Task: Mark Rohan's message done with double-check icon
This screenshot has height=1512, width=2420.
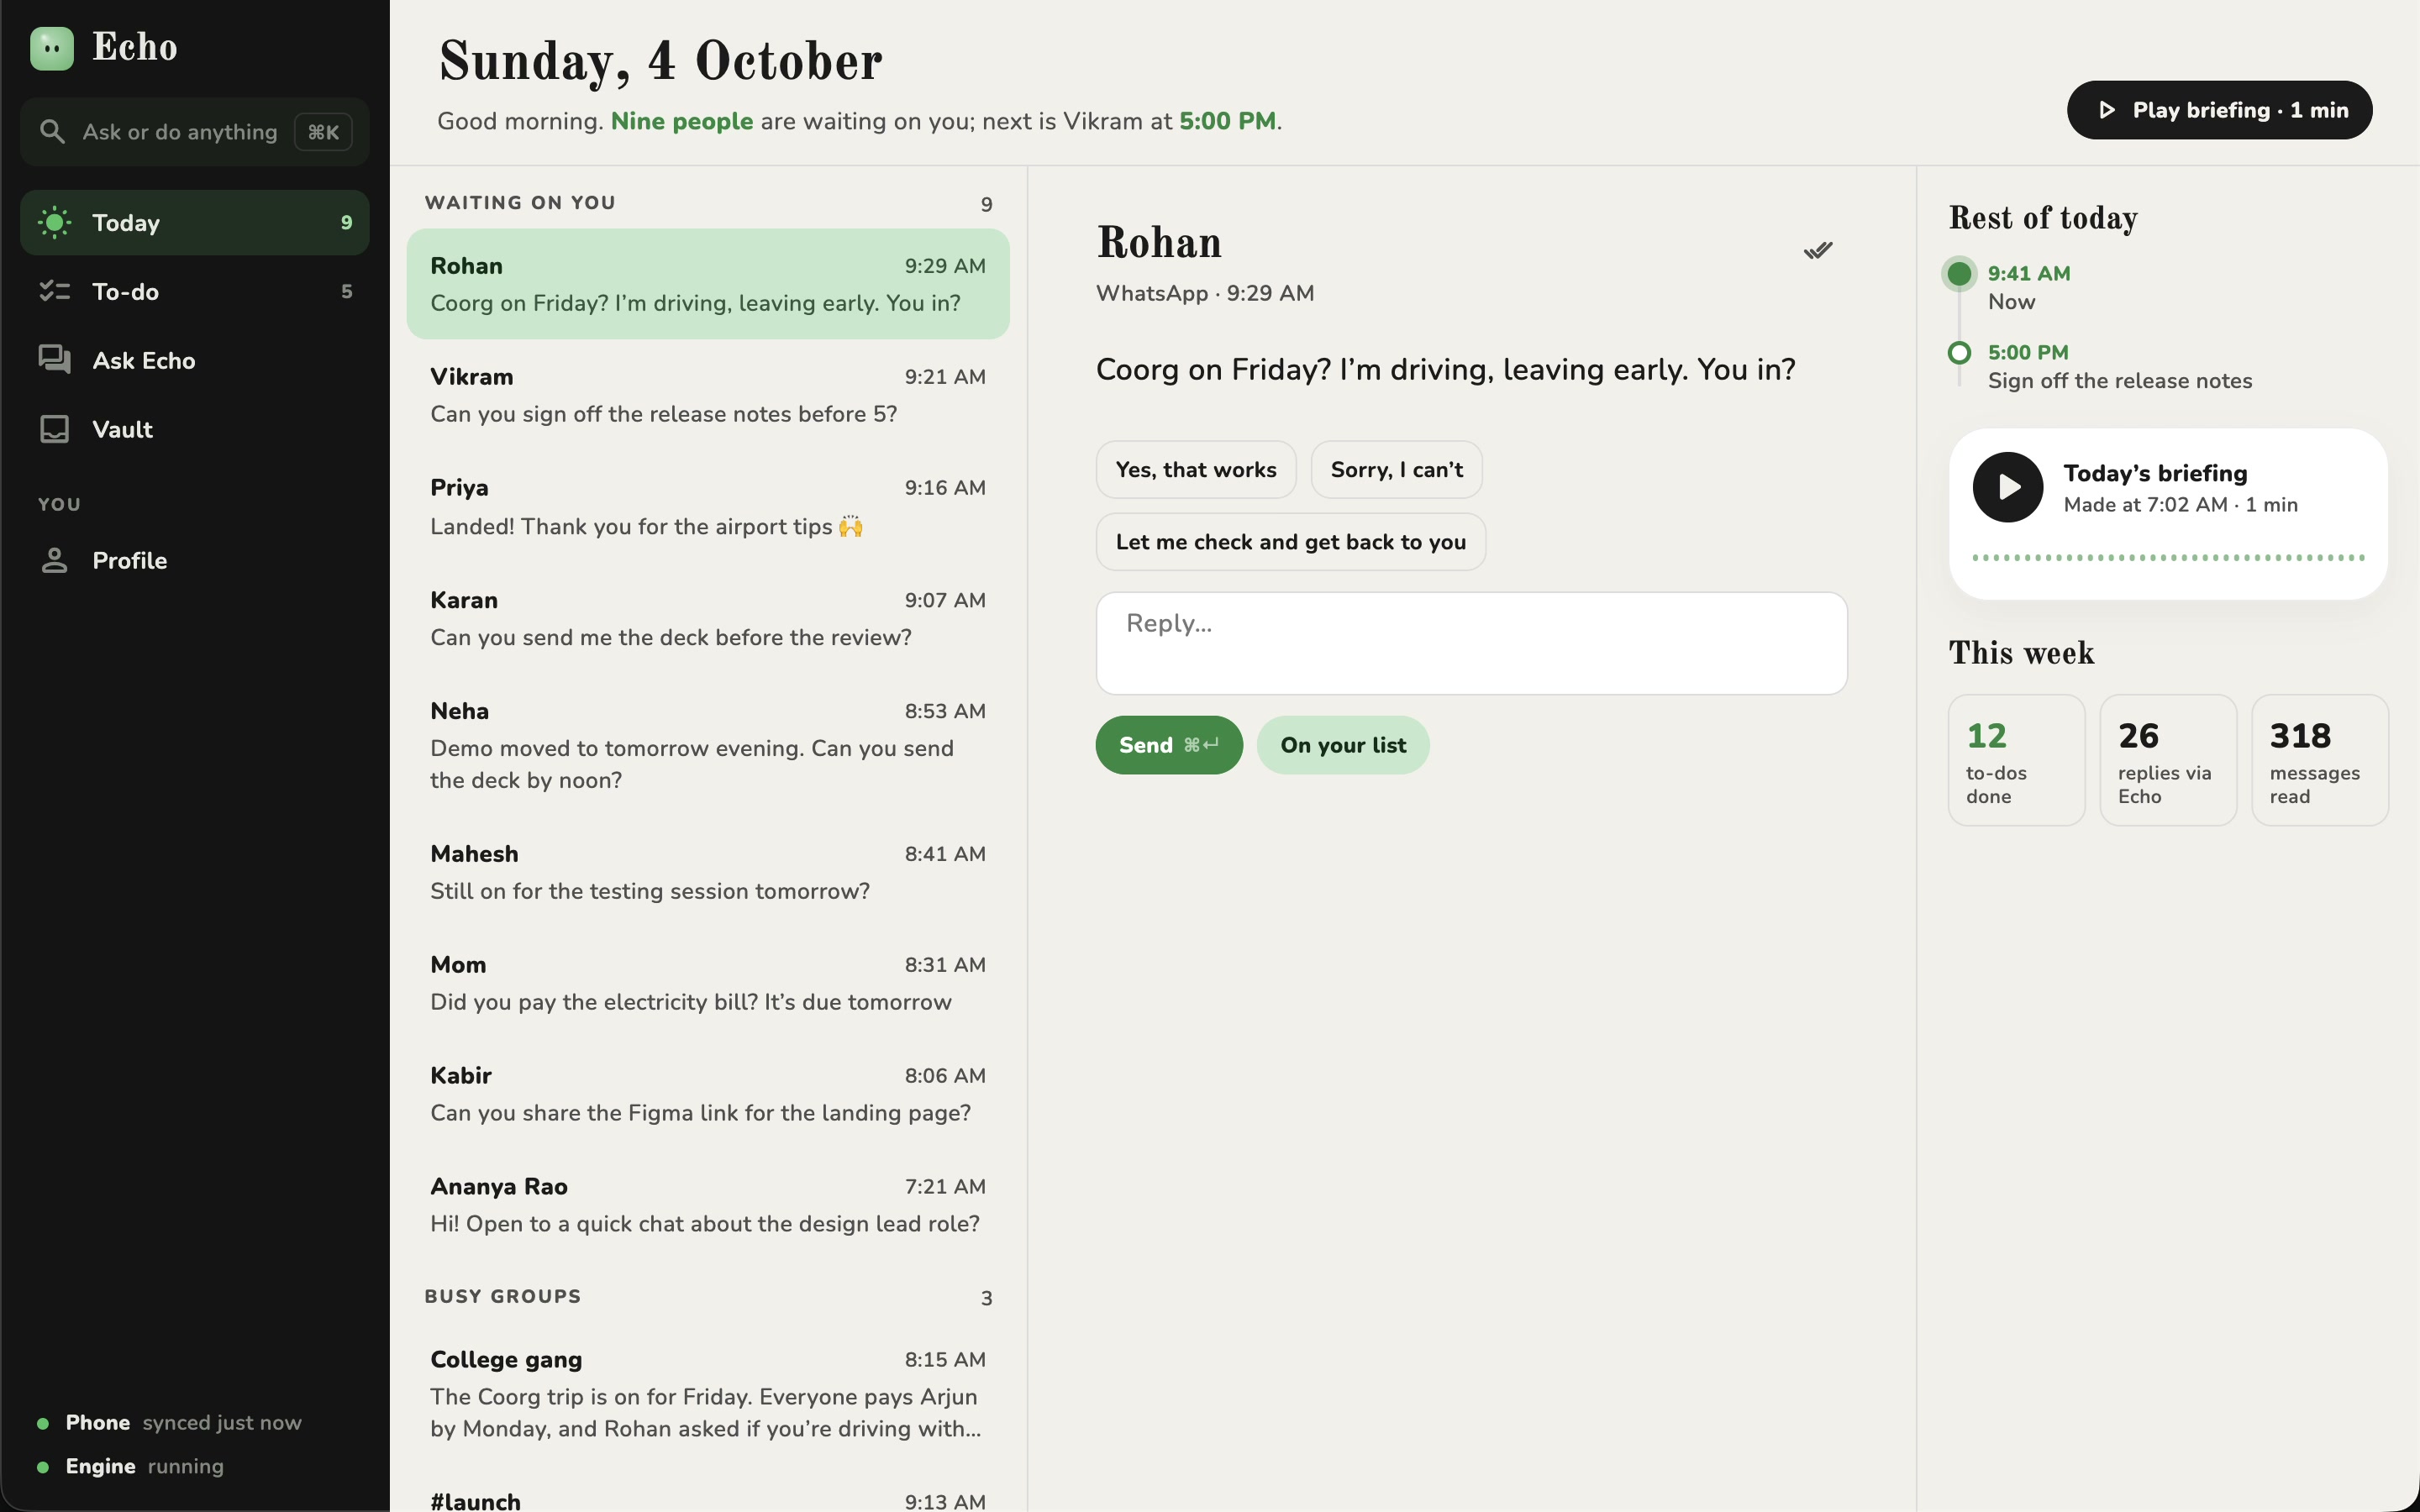Action: pos(1818,250)
